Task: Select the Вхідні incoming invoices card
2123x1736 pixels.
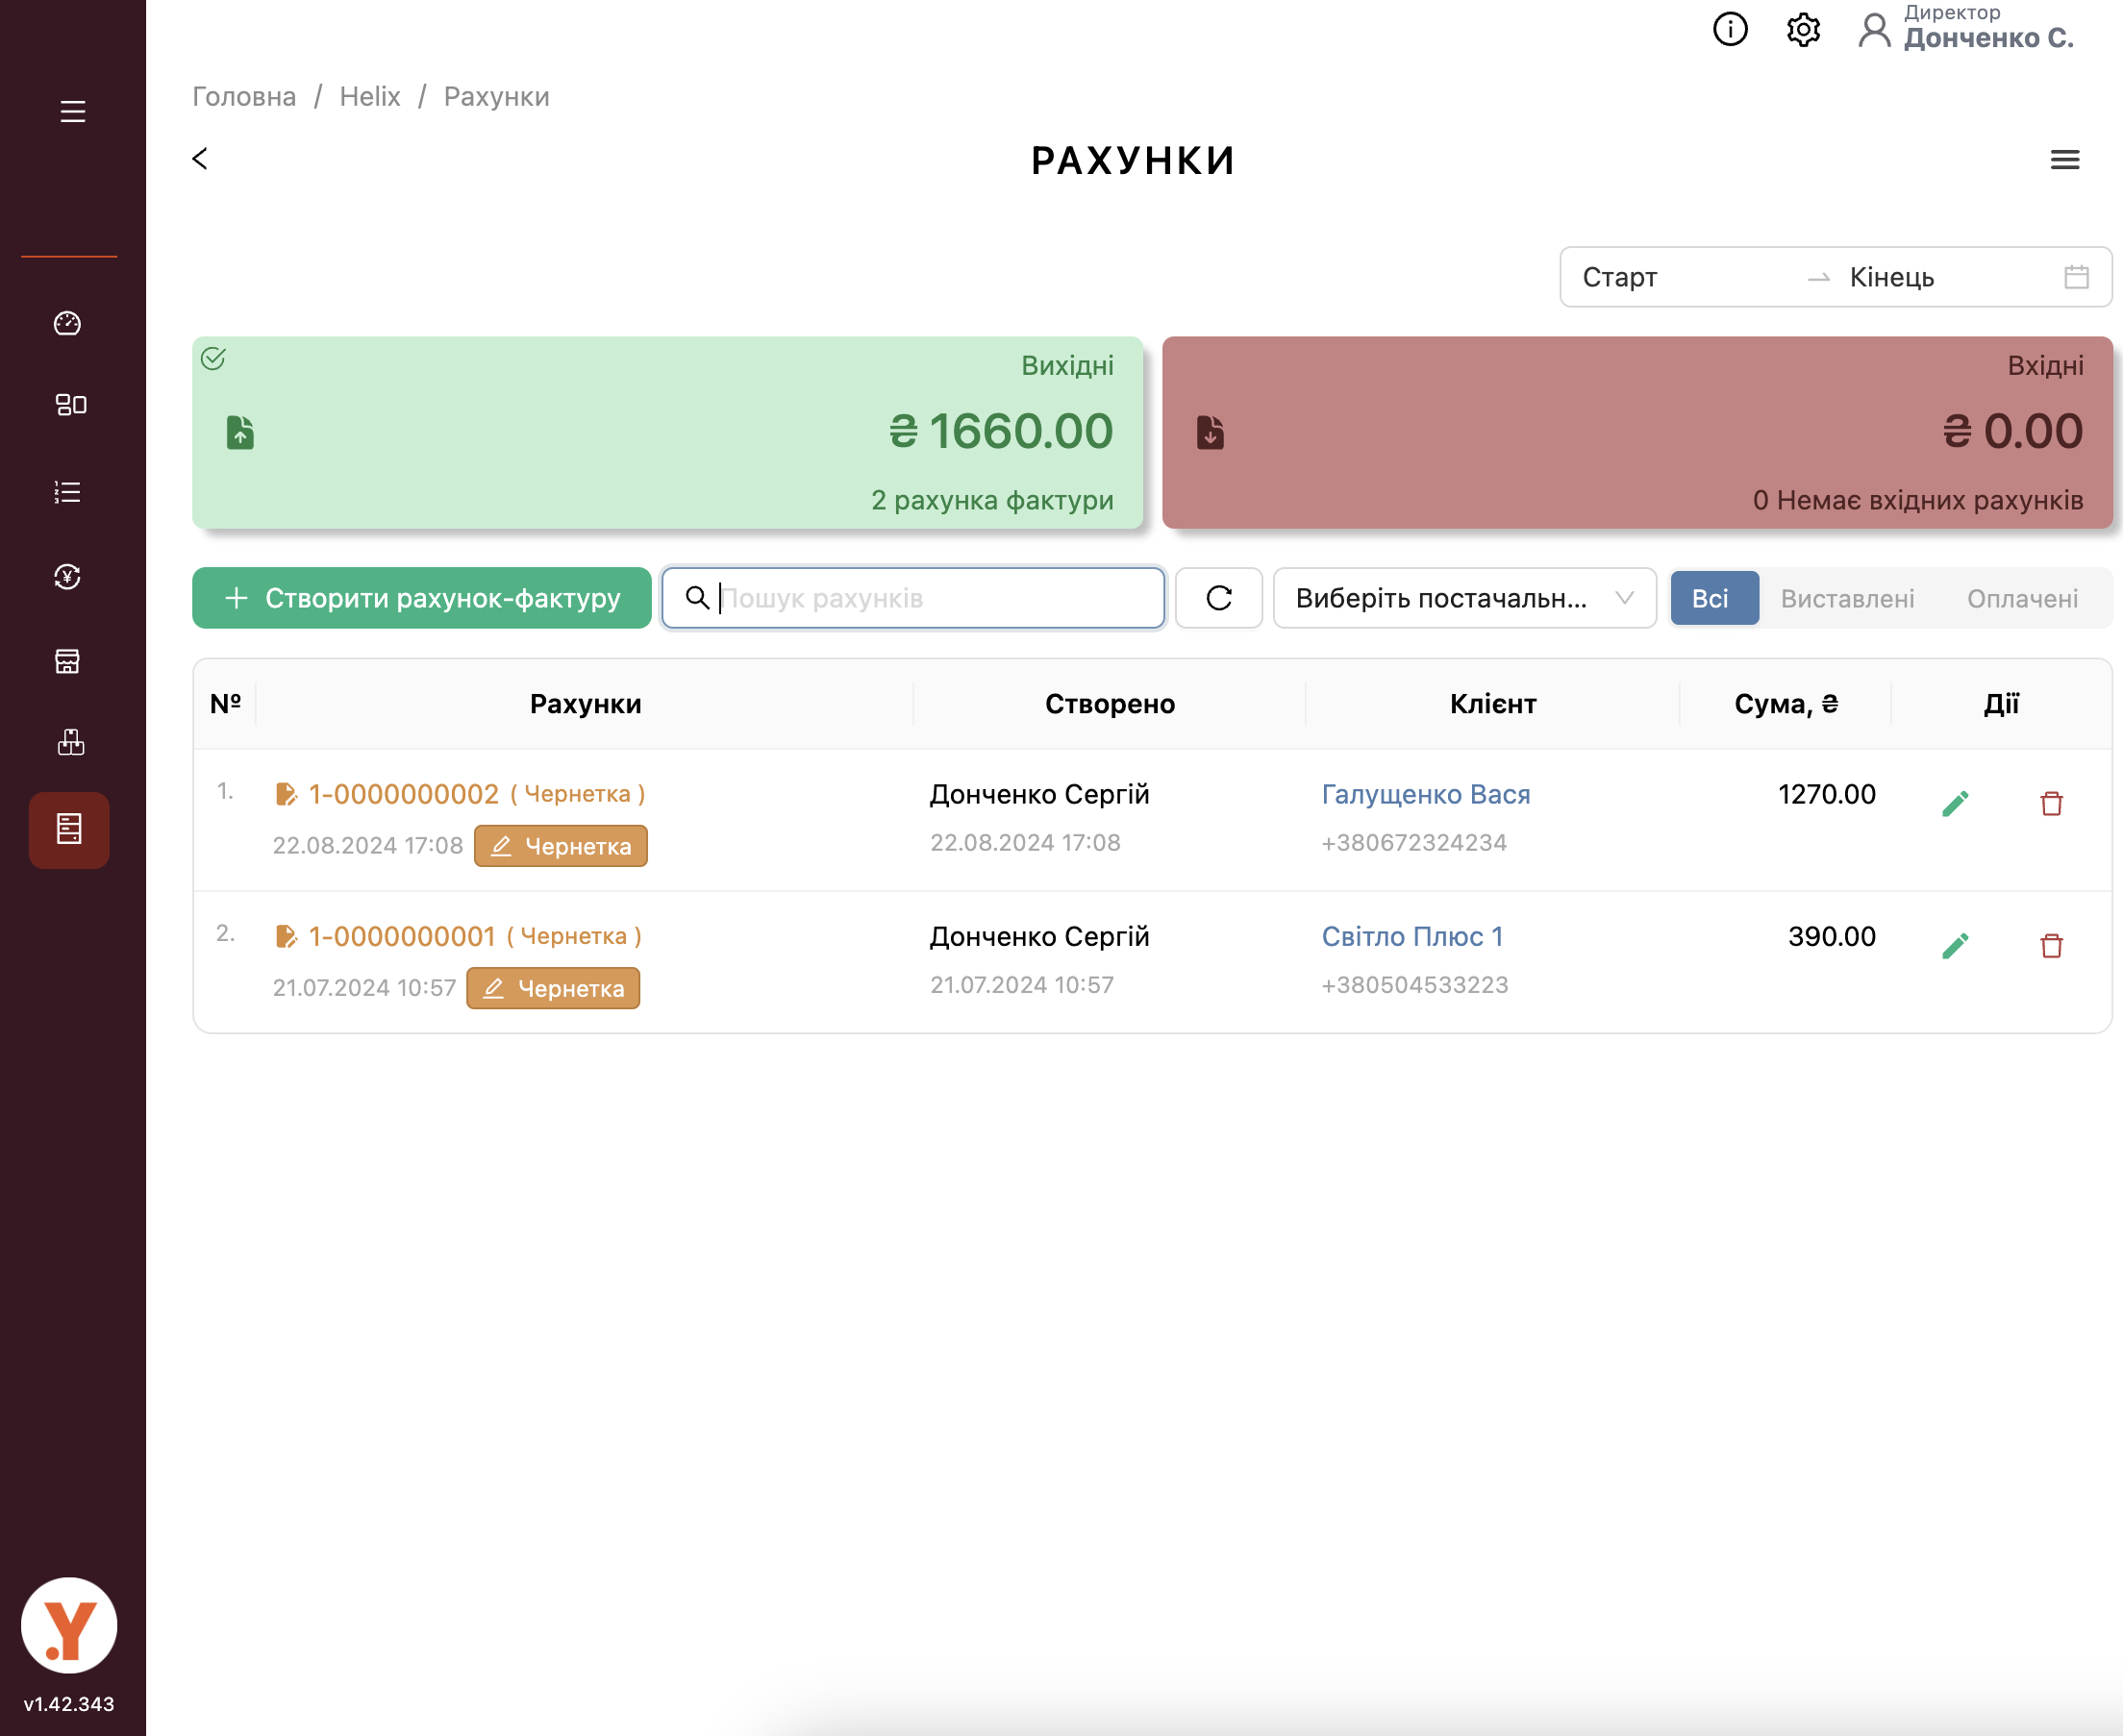Action: (x=1636, y=432)
